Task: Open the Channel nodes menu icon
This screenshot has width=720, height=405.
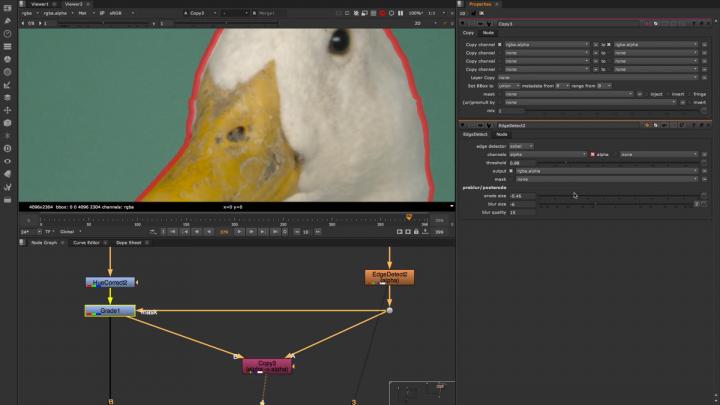Action: pos(7,46)
